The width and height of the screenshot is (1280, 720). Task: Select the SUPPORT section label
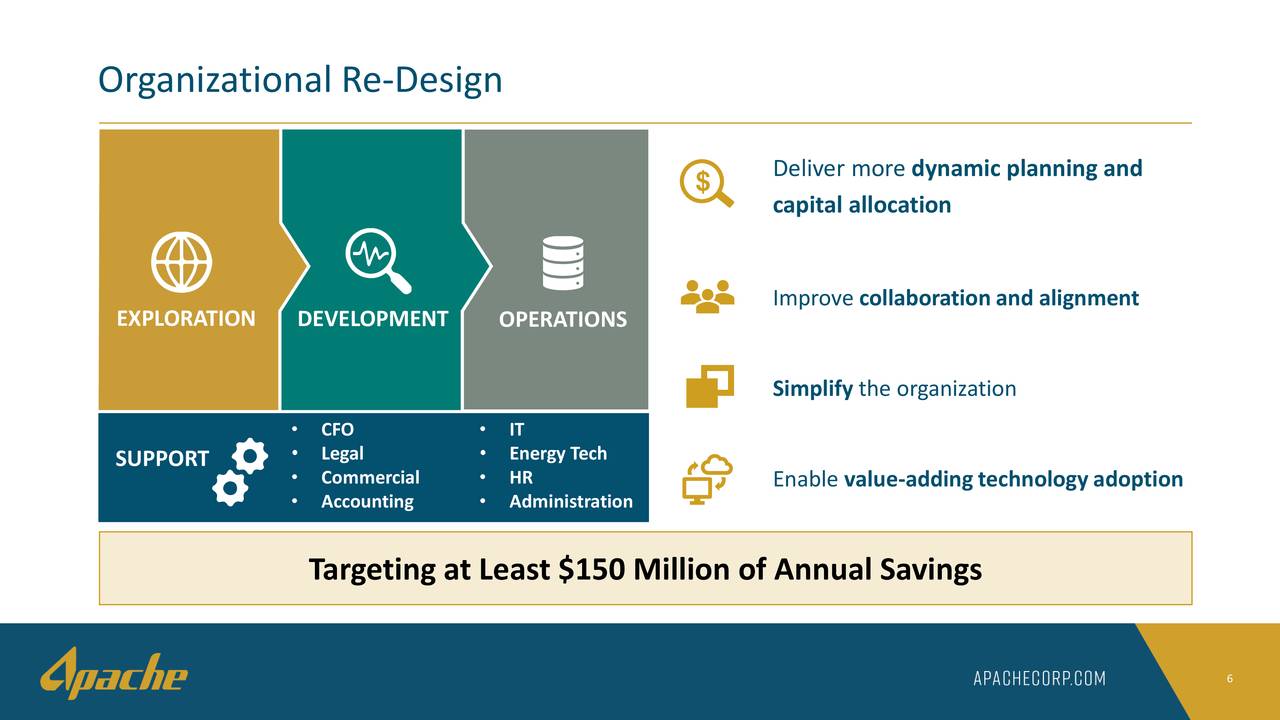pos(161,459)
